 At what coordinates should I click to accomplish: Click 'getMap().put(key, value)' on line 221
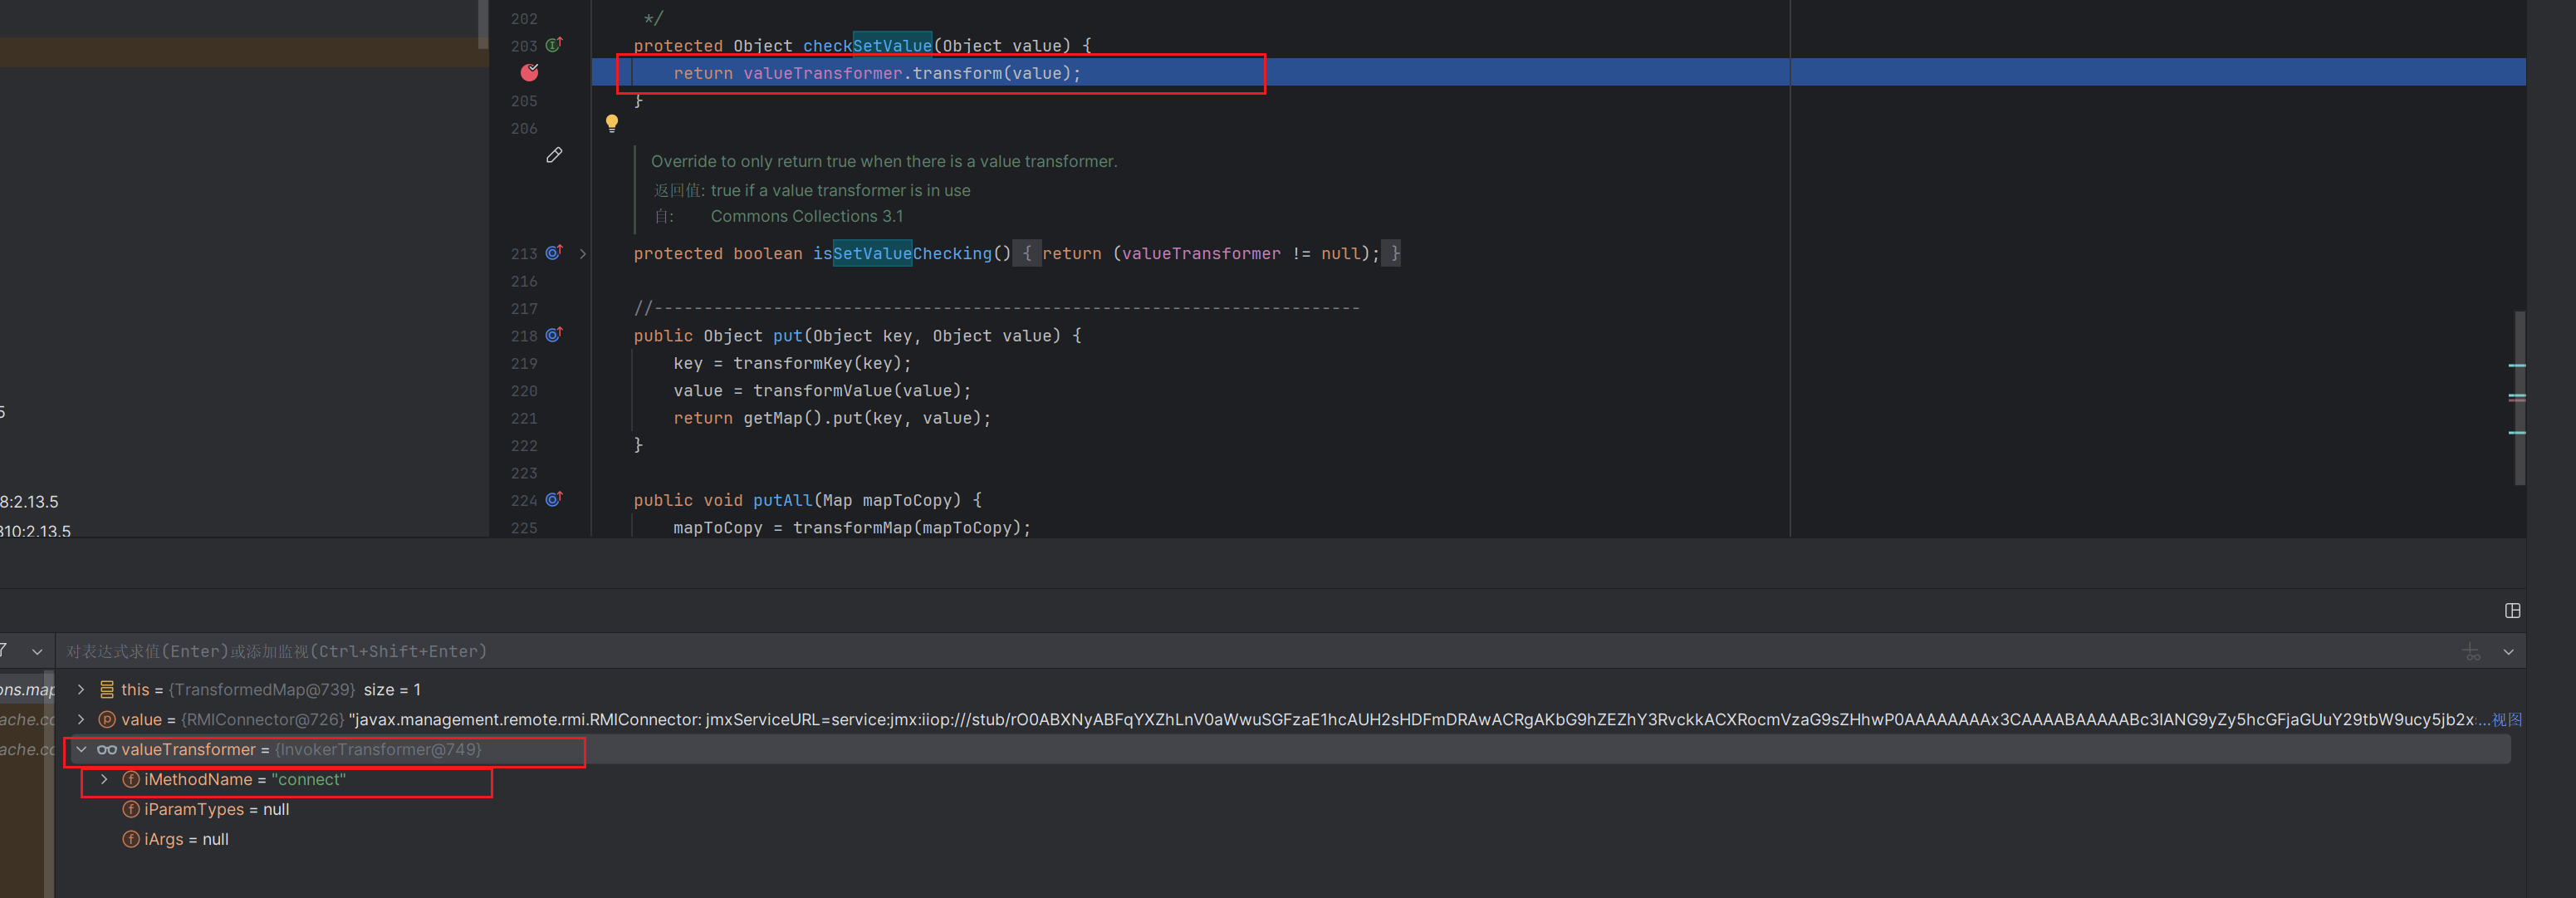coord(862,419)
